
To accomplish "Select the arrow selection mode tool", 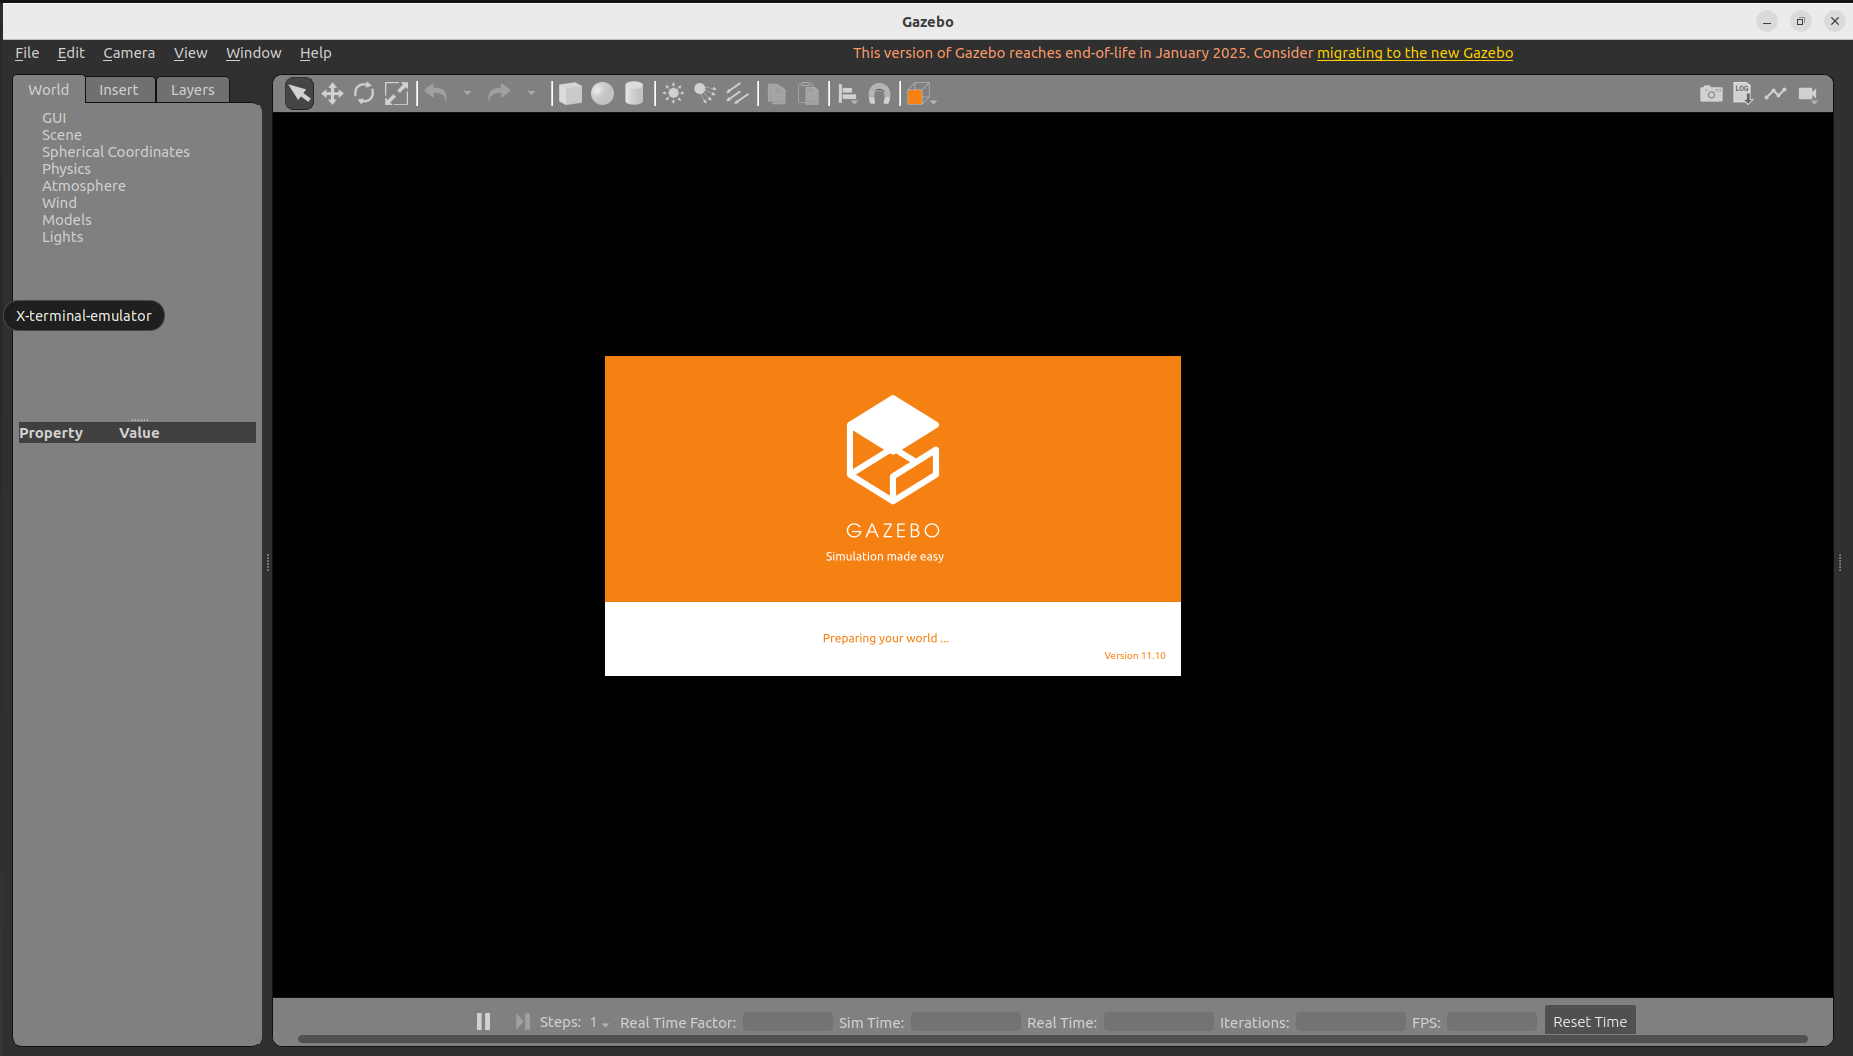I will 299,94.
